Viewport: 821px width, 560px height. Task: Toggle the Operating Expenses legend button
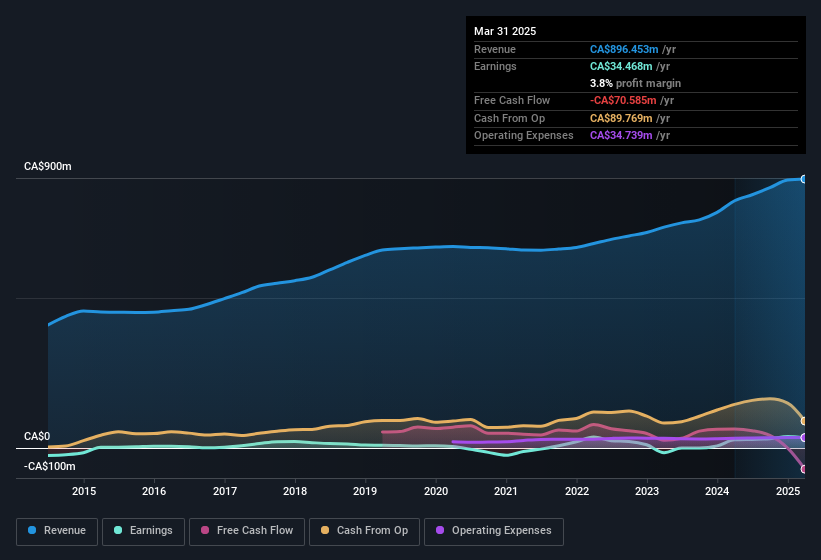coord(494,531)
